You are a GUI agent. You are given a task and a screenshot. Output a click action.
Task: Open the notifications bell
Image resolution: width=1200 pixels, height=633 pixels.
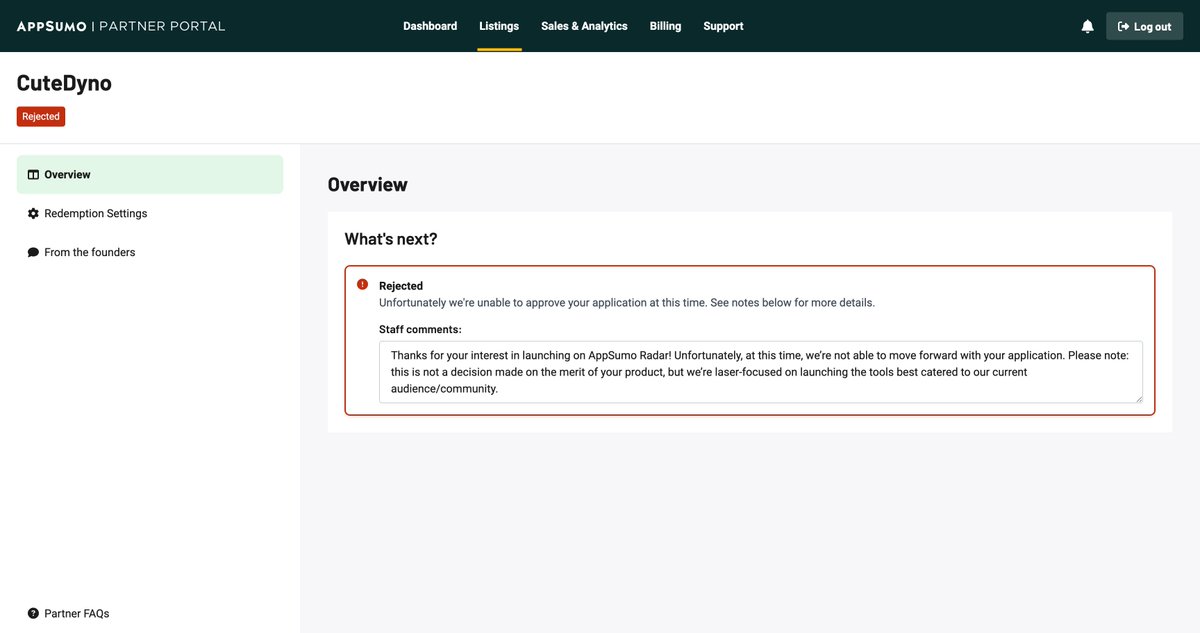pos(1088,27)
